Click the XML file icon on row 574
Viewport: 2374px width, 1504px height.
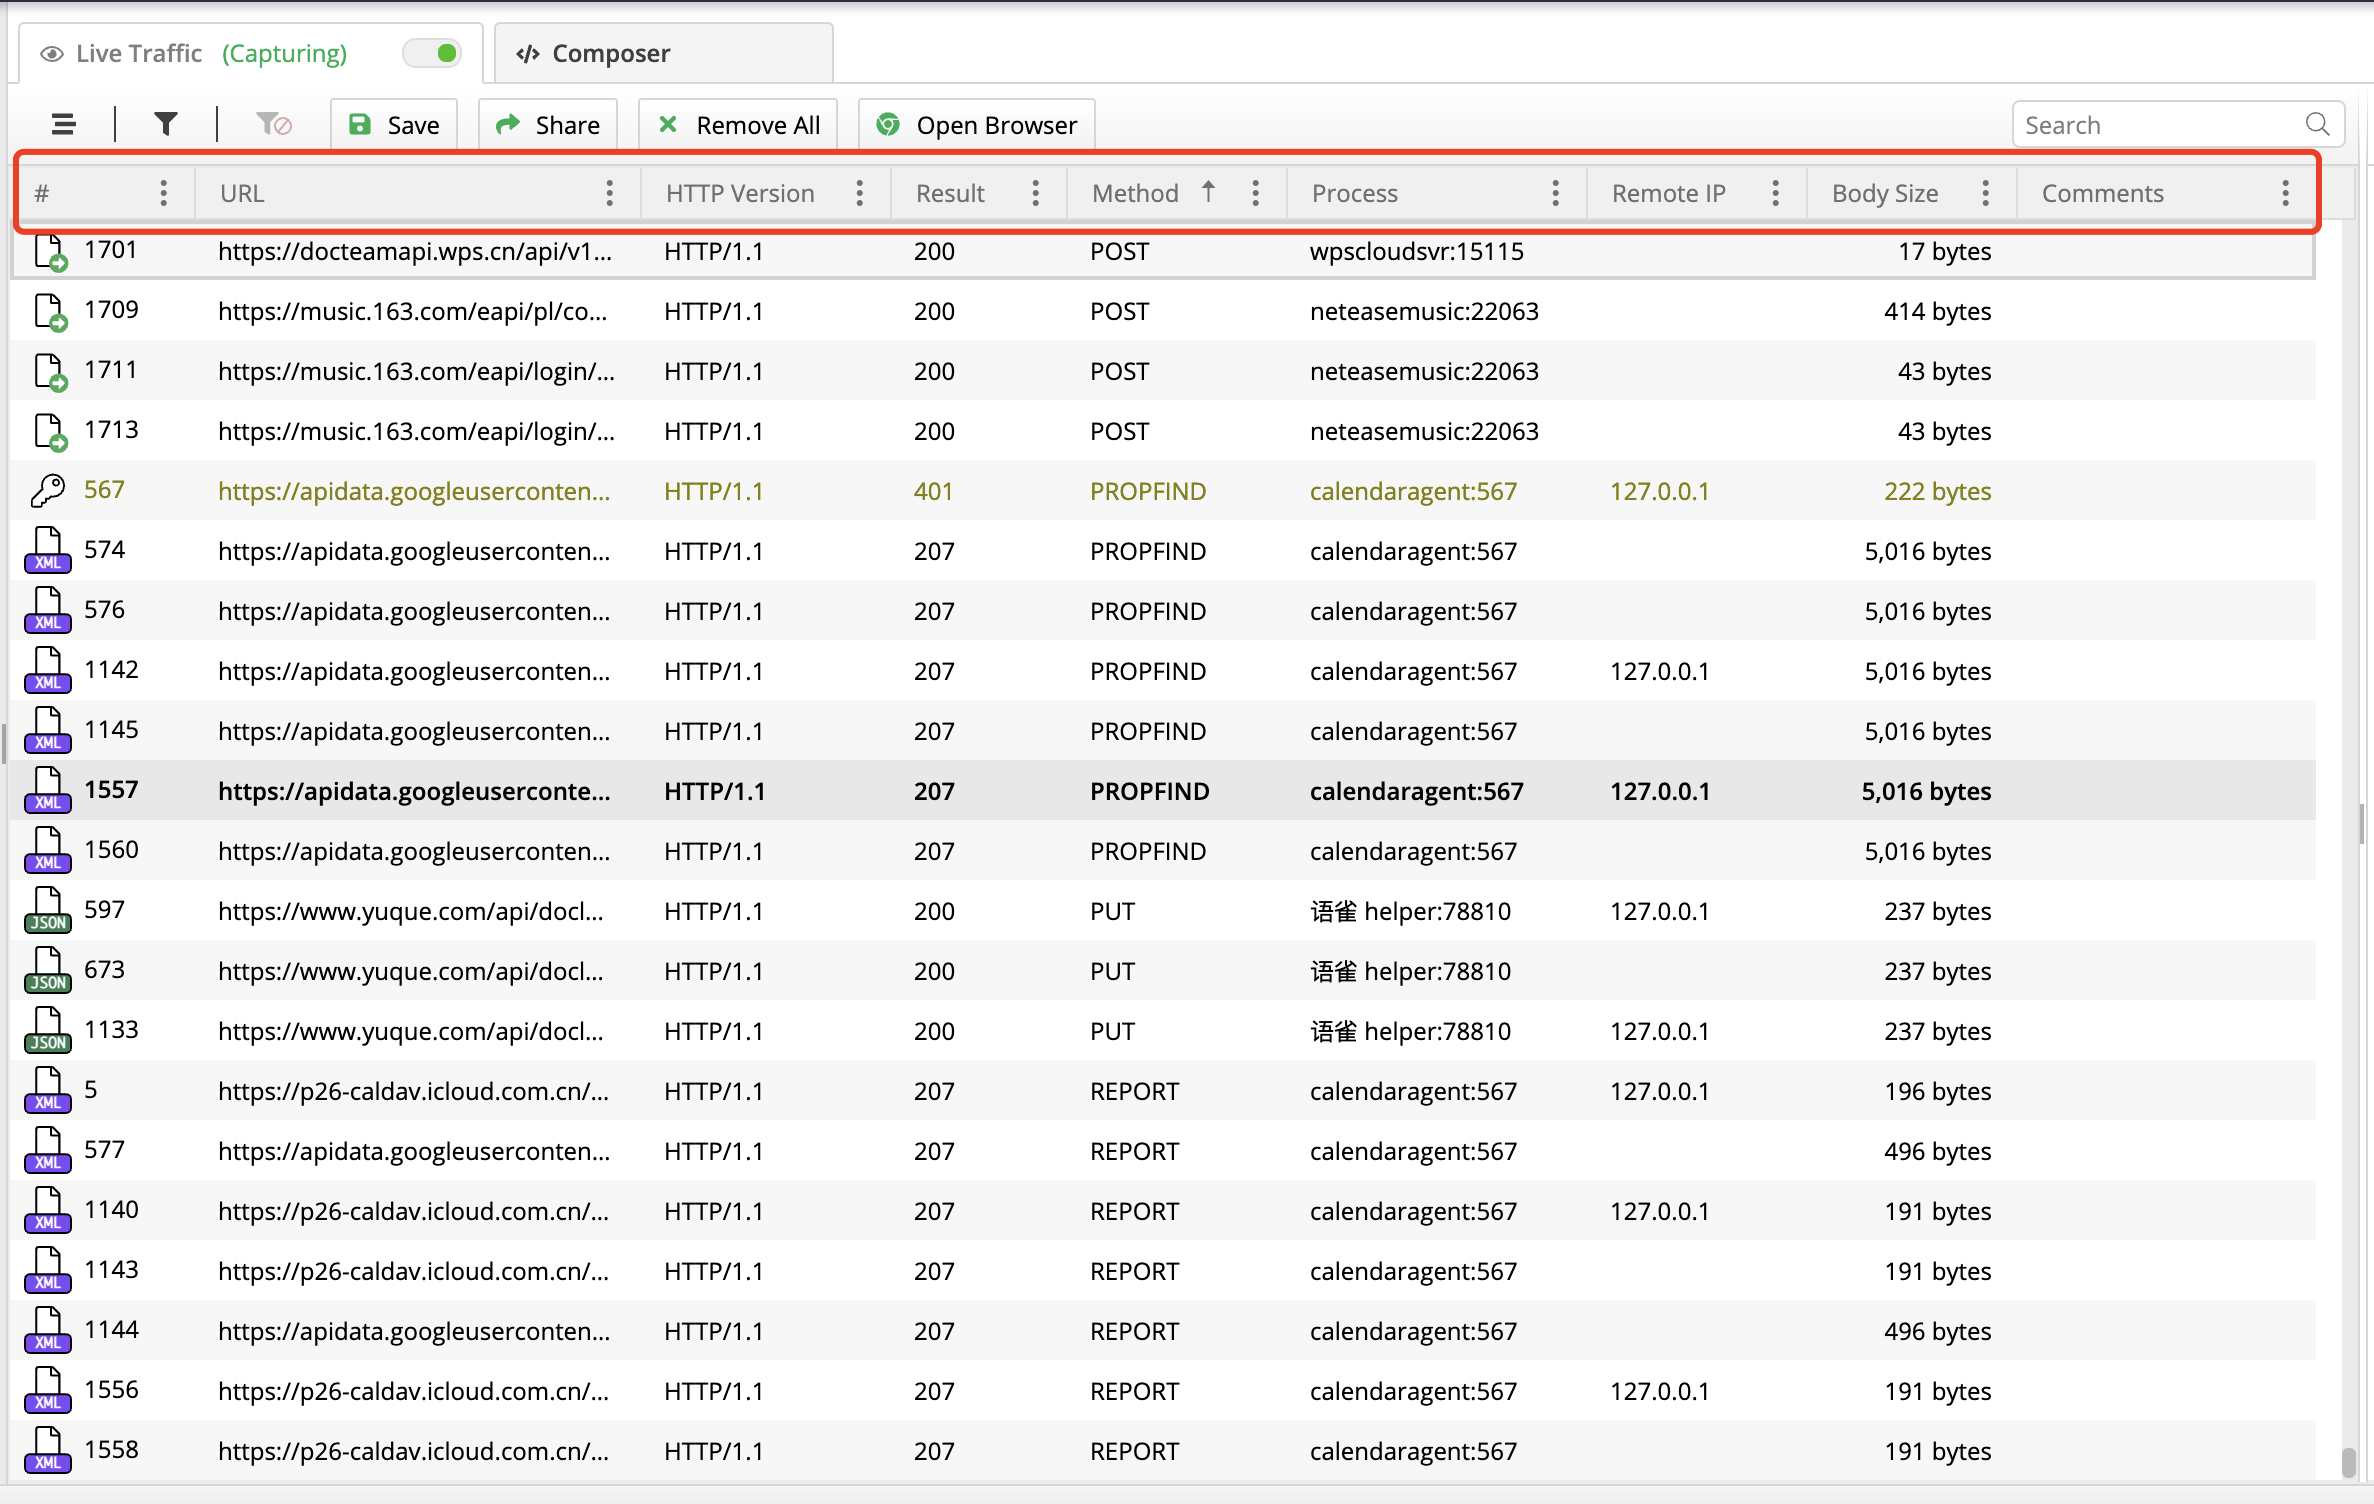point(47,551)
